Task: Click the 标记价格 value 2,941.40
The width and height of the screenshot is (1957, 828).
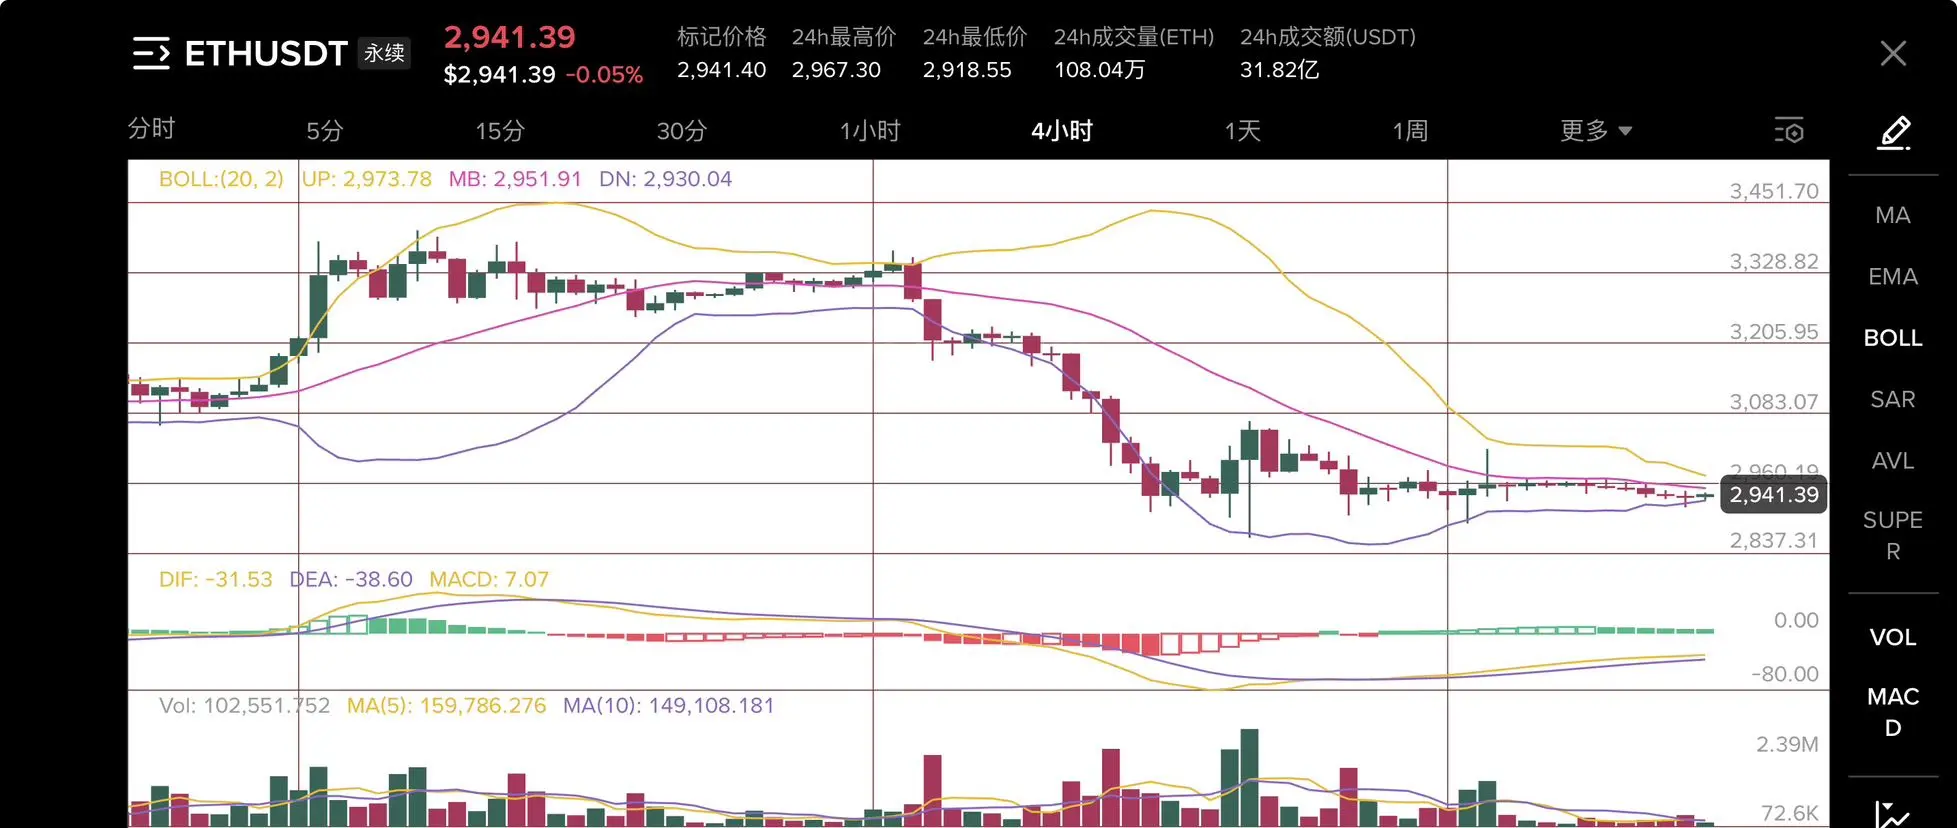Action: point(722,70)
